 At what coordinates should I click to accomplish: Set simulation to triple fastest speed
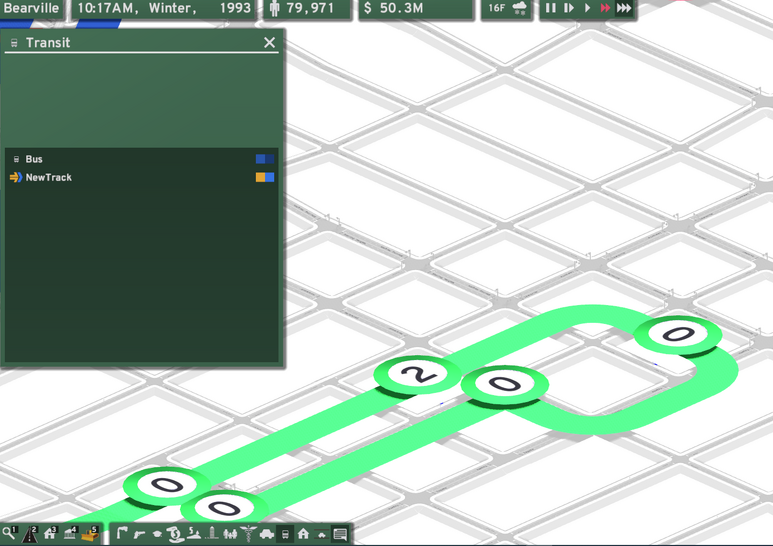click(x=624, y=8)
